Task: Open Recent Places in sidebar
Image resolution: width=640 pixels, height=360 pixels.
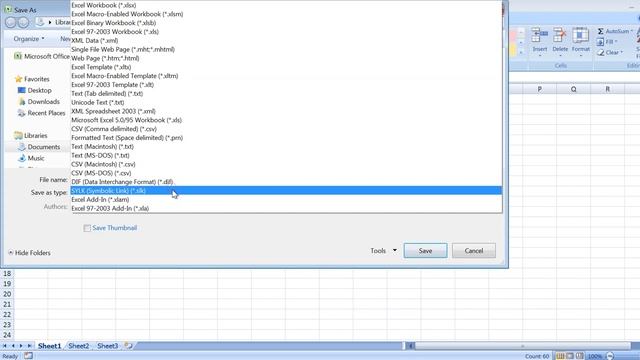Action: pos(42,113)
